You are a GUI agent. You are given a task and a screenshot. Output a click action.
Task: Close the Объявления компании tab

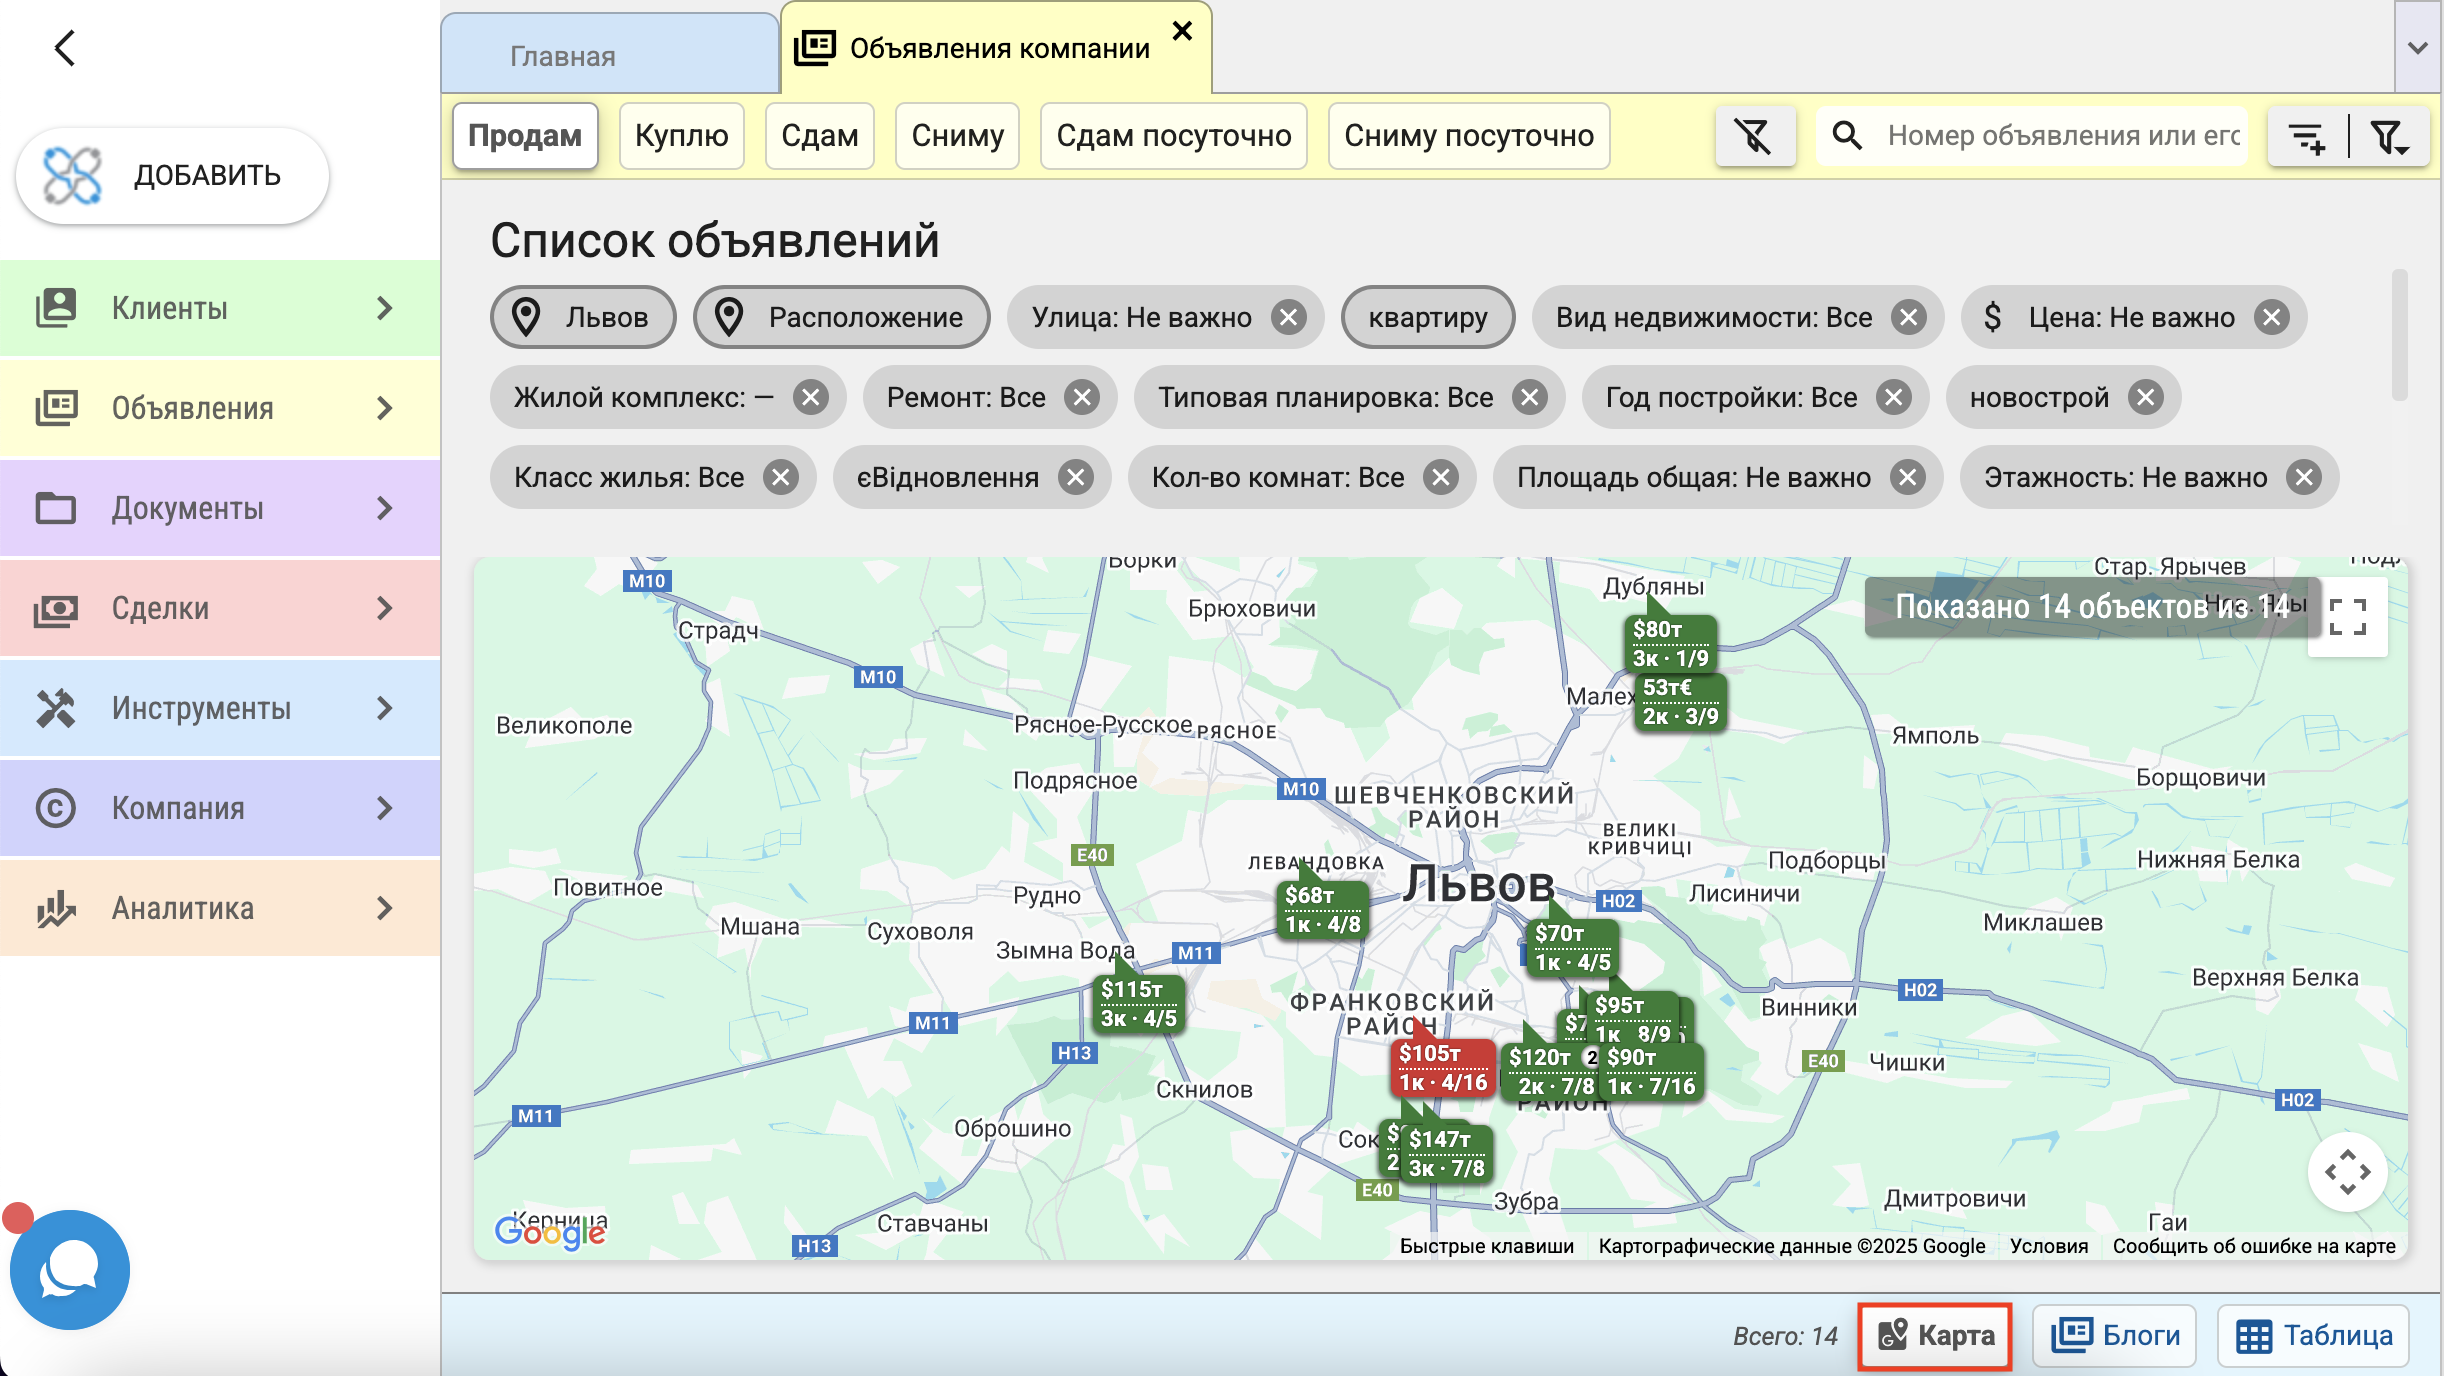pos(1182,32)
